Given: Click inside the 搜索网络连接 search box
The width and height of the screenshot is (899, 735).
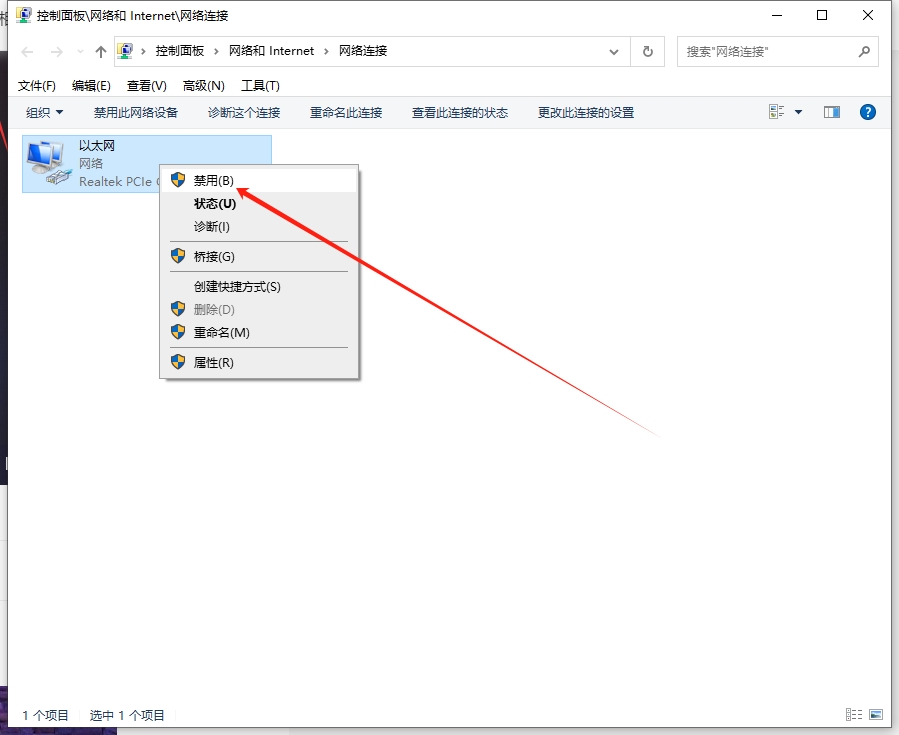Looking at the screenshot, I should pyautogui.click(x=770, y=50).
